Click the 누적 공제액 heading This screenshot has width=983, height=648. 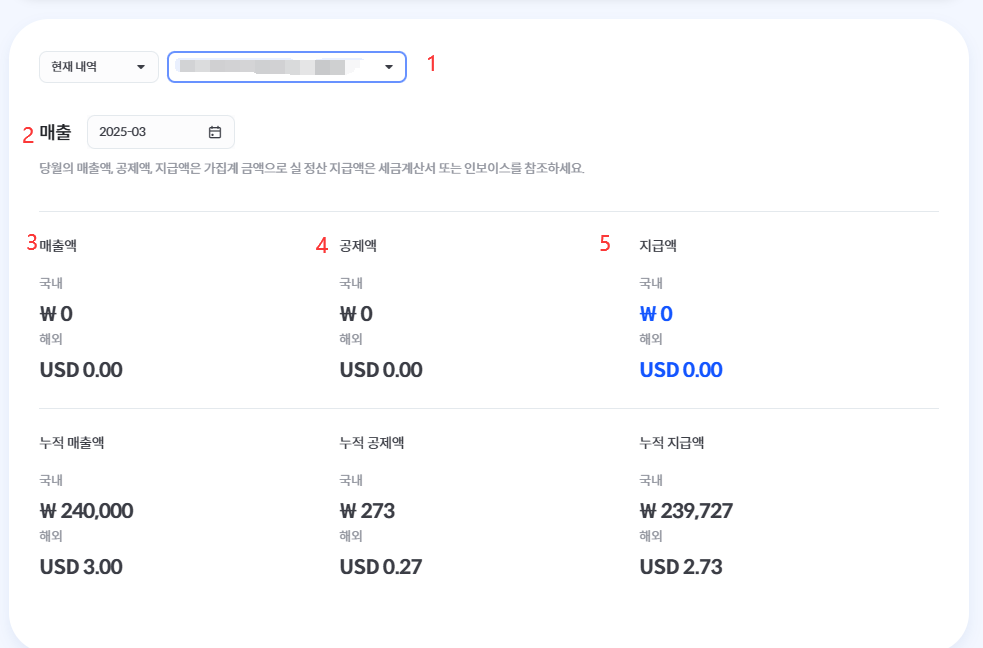372,443
